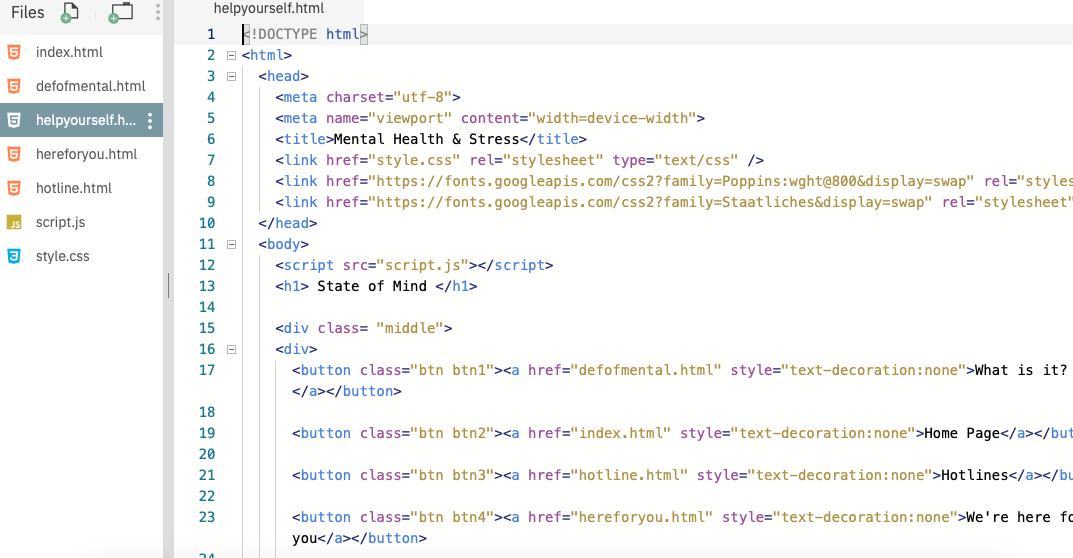Click "width=device-width" content value
The height and width of the screenshot is (558, 1073).
612,118
